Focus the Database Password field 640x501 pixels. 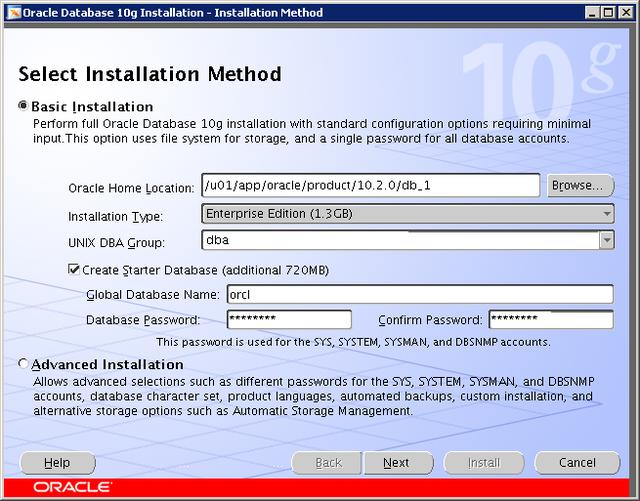[x=289, y=319]
